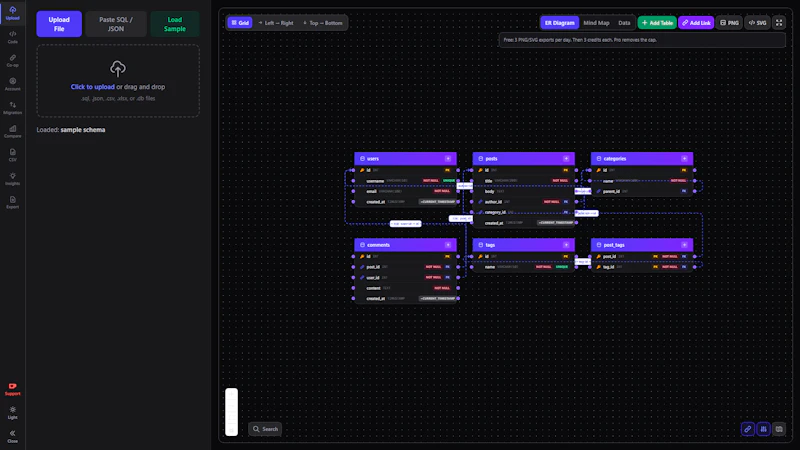
Task: Select the users table header
Action: click(405, 159)
